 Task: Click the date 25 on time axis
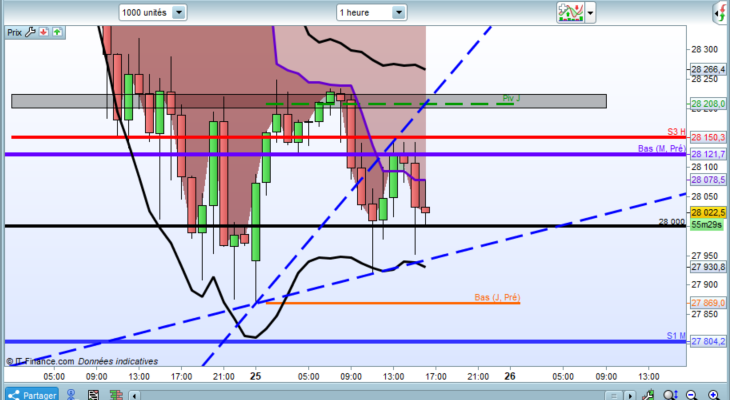pos(255,376)
